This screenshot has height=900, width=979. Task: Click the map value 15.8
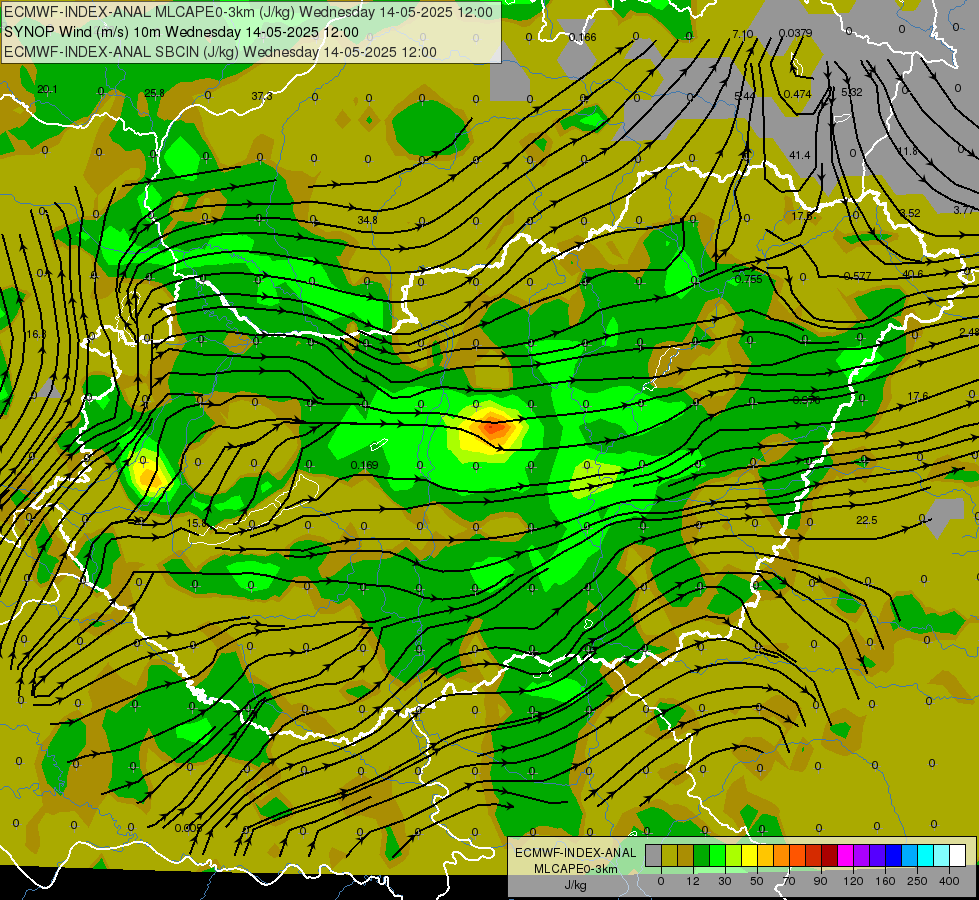[196, 523]
